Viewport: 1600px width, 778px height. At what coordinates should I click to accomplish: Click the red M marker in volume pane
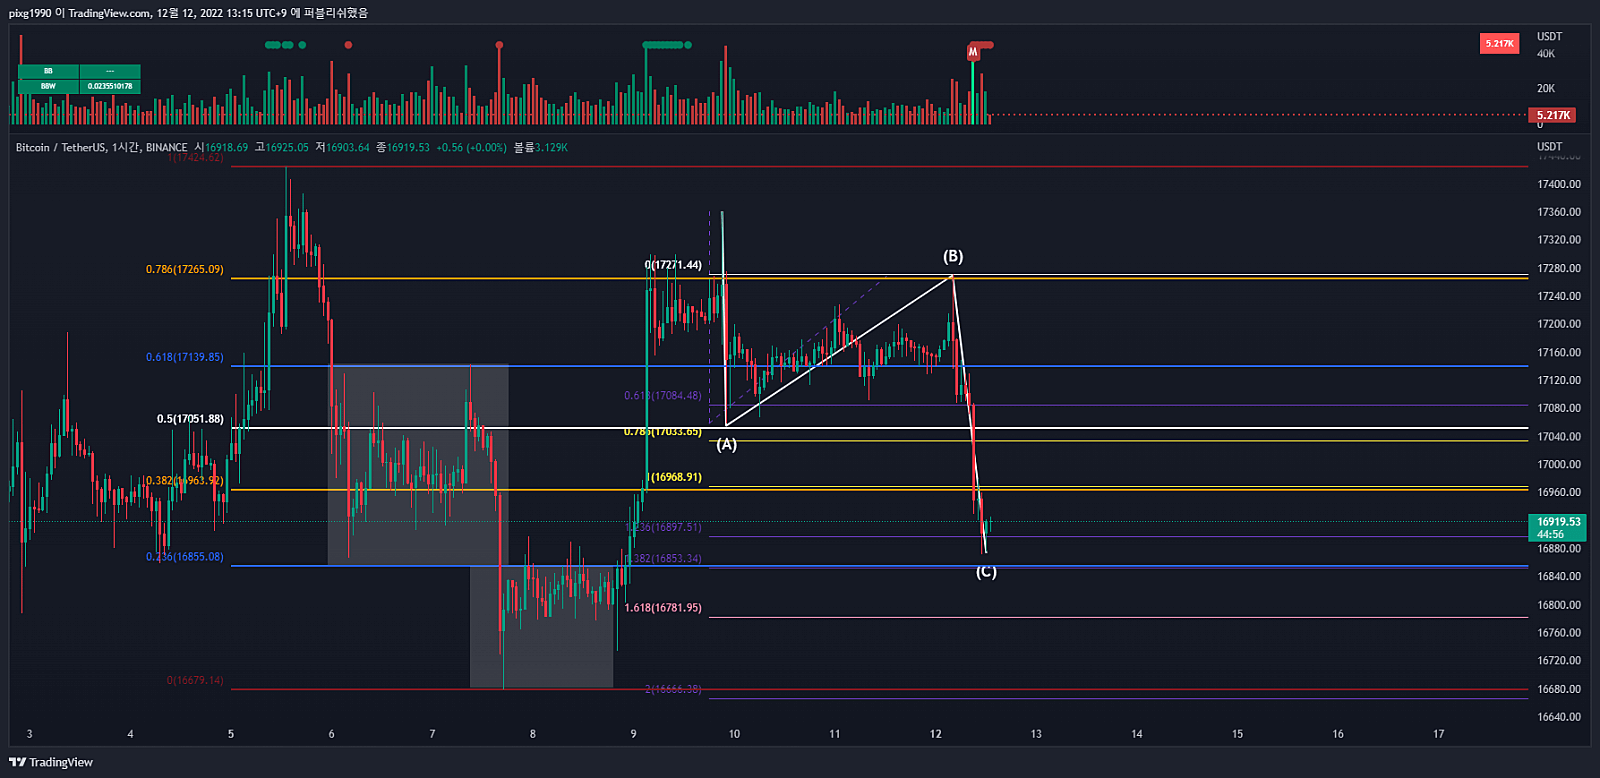973,52
